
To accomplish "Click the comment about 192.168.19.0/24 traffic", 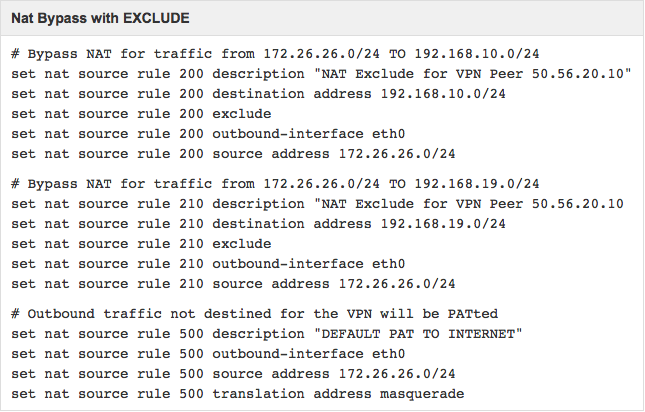I will (275, 184).
